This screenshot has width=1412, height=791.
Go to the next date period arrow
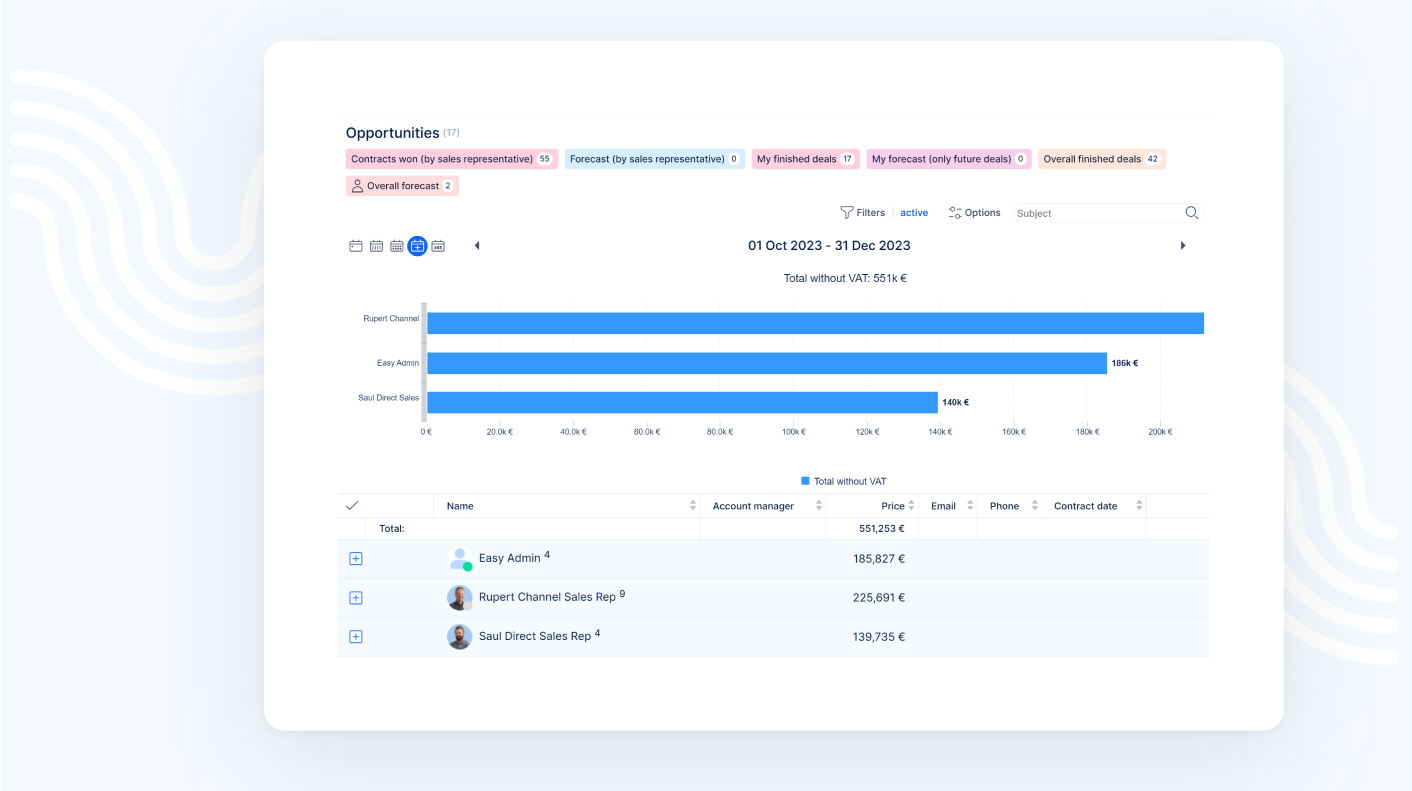click(x=1183, y=246)
